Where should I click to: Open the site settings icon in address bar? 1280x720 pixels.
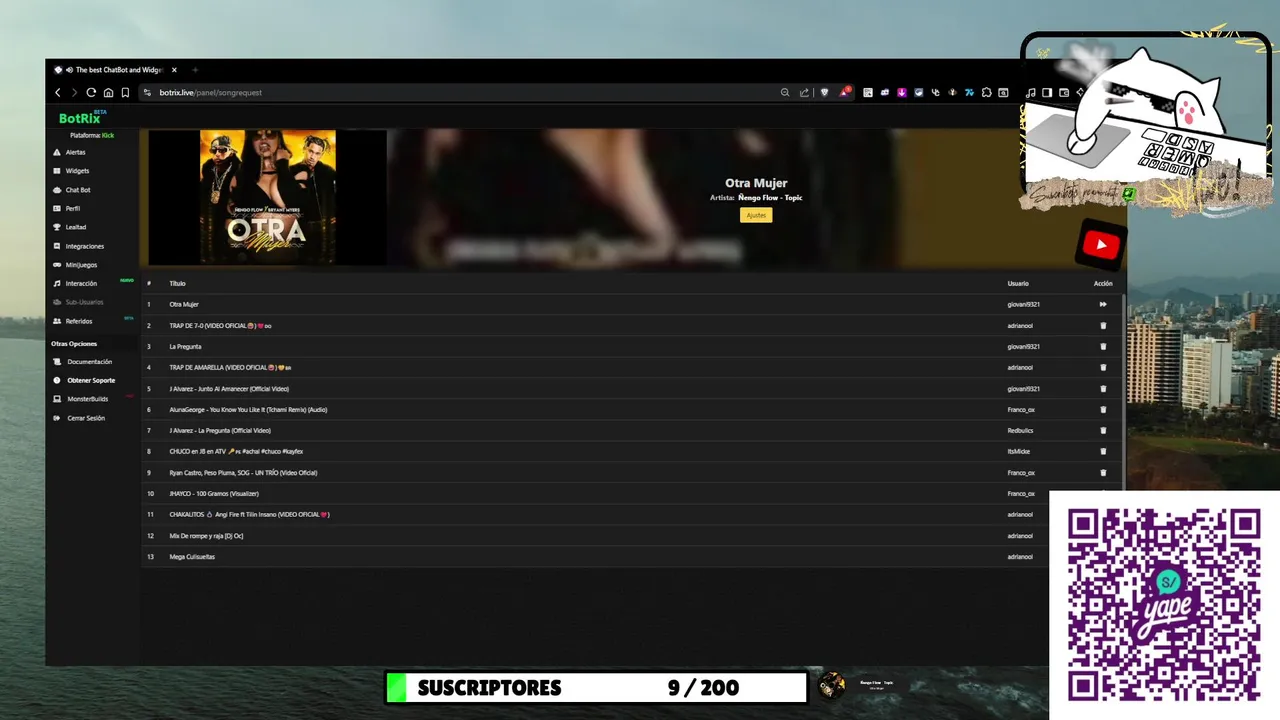tap(148, 92)
